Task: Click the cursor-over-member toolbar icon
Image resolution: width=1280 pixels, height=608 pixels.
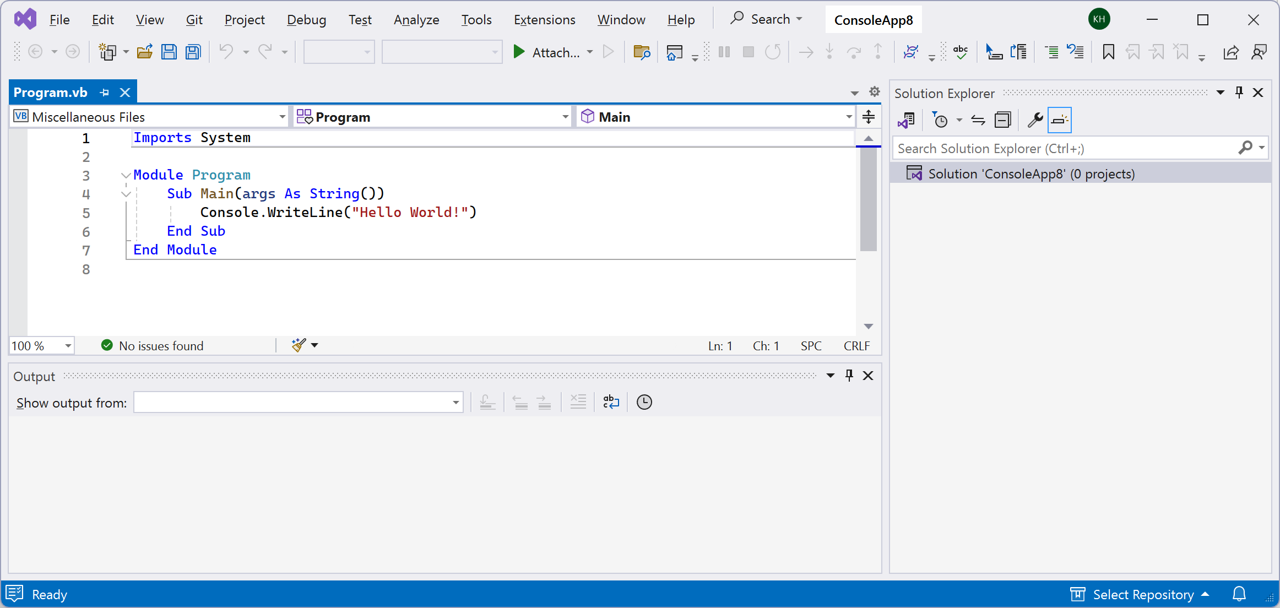Action: (x=994, y=52)
